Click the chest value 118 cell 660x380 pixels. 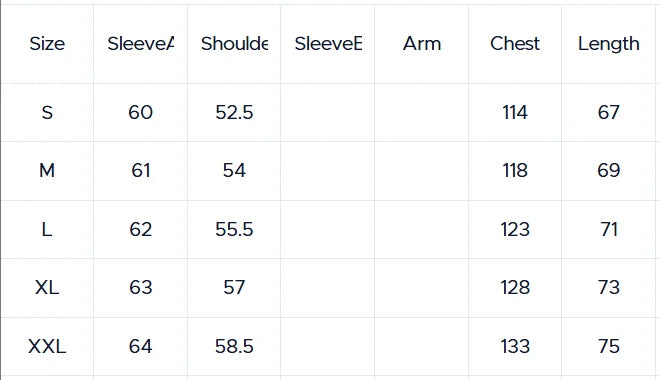(x=515, y=171)
